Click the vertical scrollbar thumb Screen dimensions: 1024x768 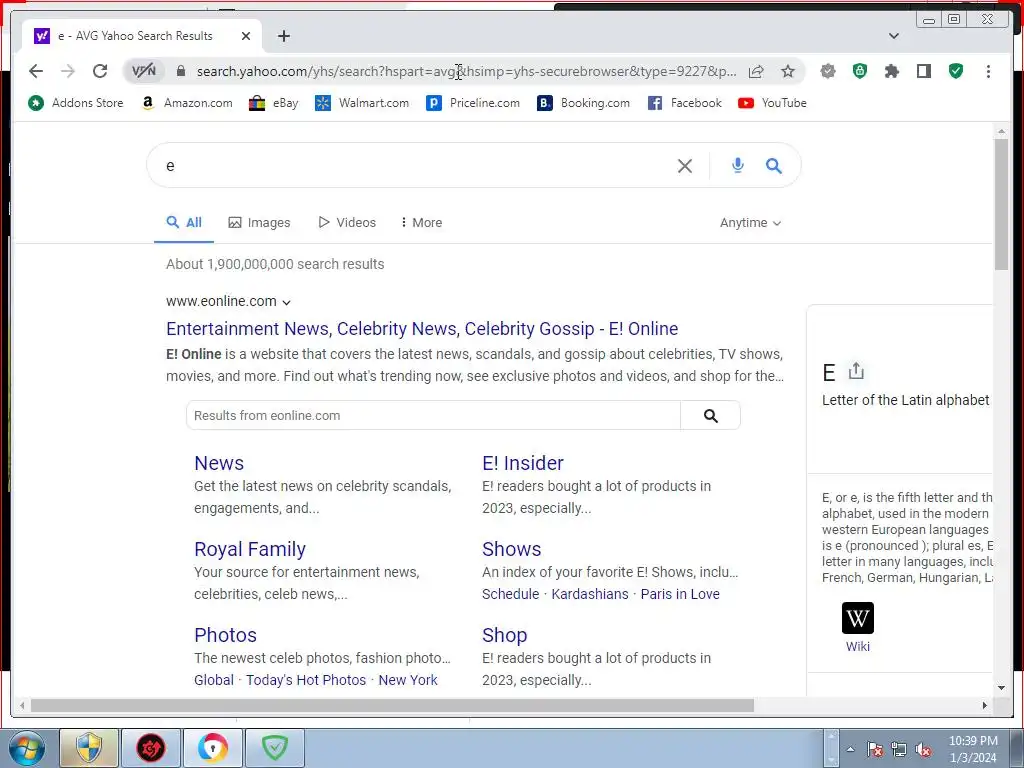tap(1001, 204)
